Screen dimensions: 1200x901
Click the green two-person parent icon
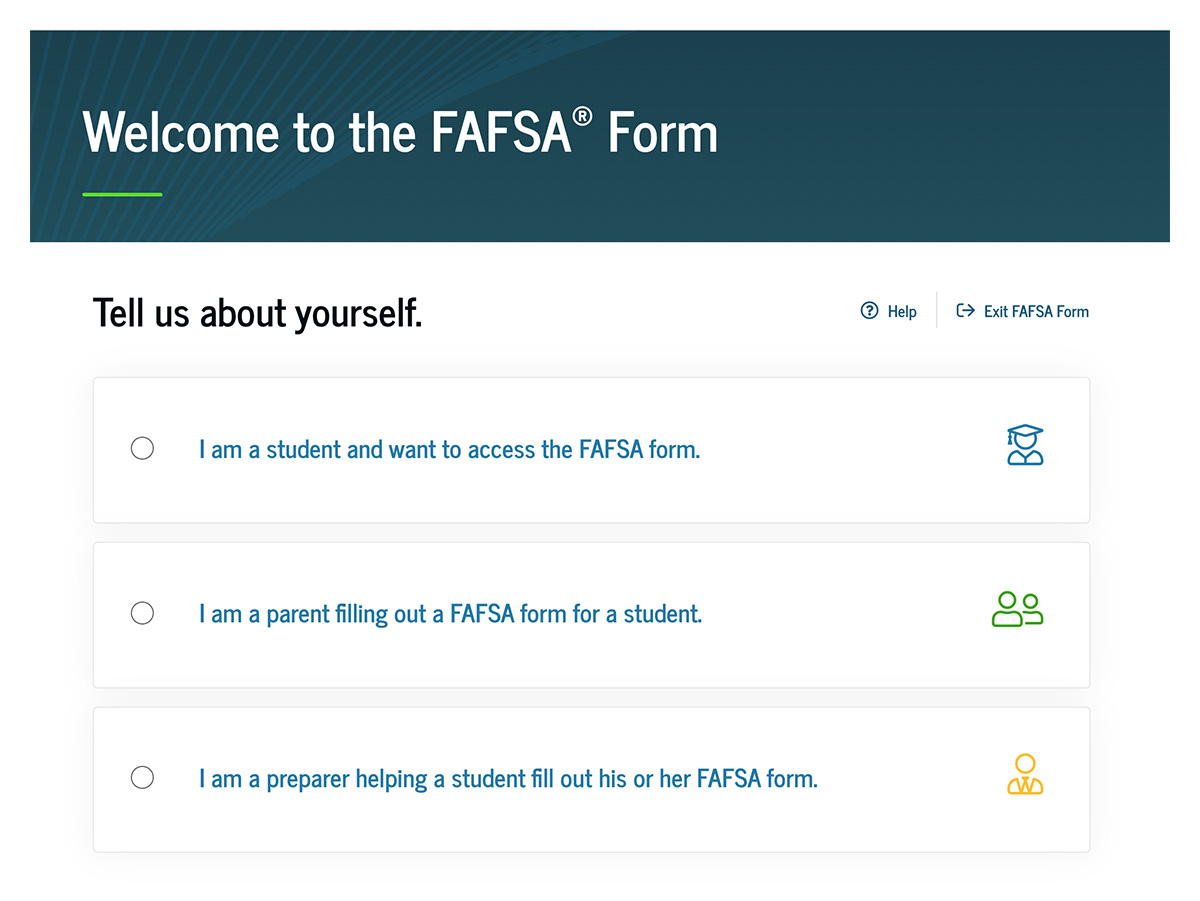coord(1017,609)
